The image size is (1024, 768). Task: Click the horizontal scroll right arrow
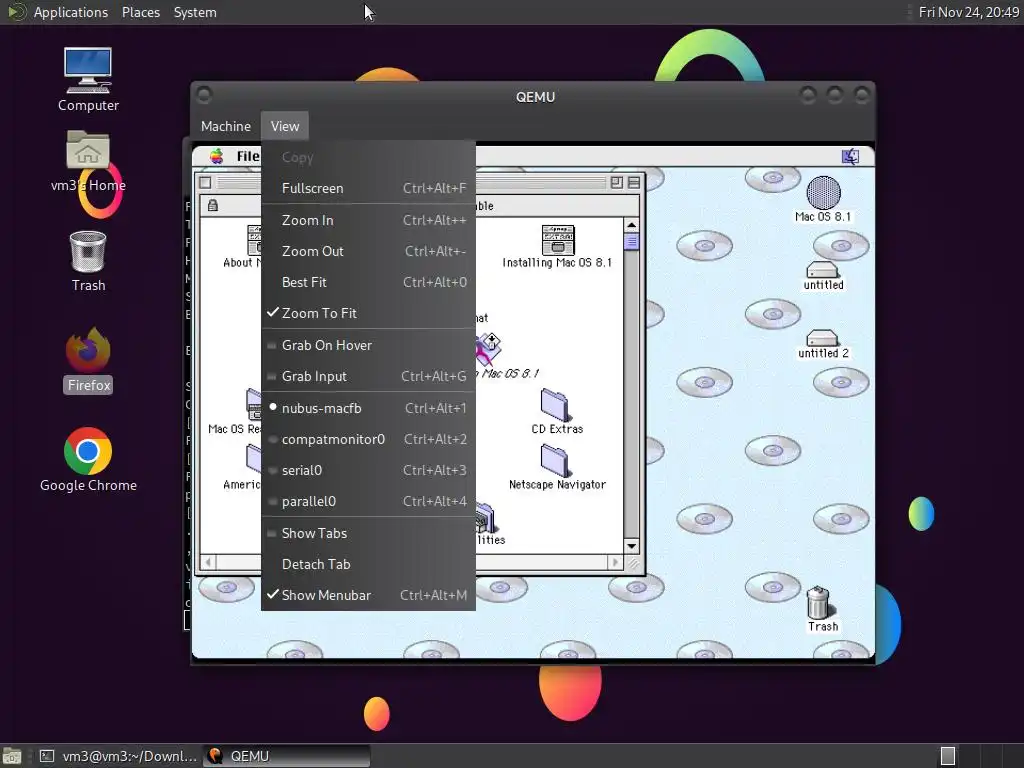[615, 562]
